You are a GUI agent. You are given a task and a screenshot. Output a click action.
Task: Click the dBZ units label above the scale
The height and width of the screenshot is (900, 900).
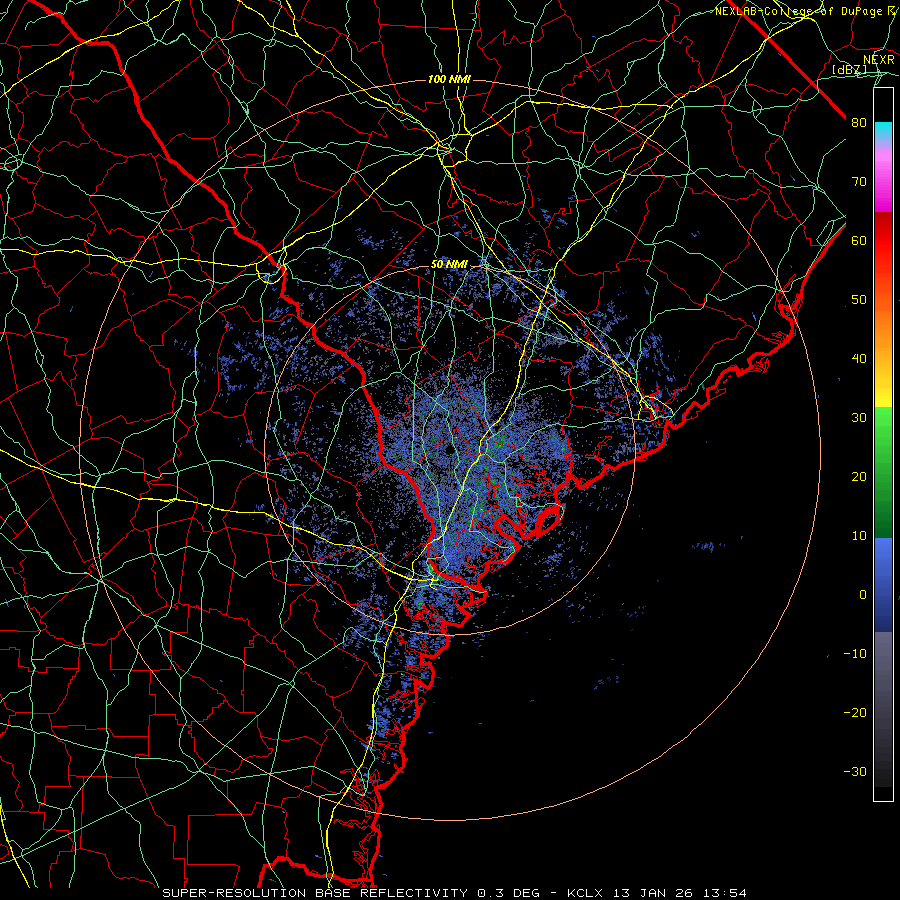[849, 70]
